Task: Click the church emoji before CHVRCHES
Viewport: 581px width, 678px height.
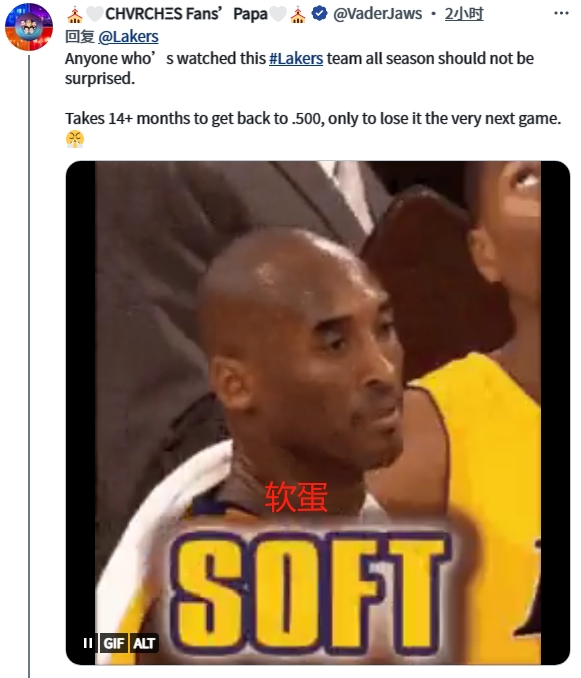Action: click(x=75, y=15)
